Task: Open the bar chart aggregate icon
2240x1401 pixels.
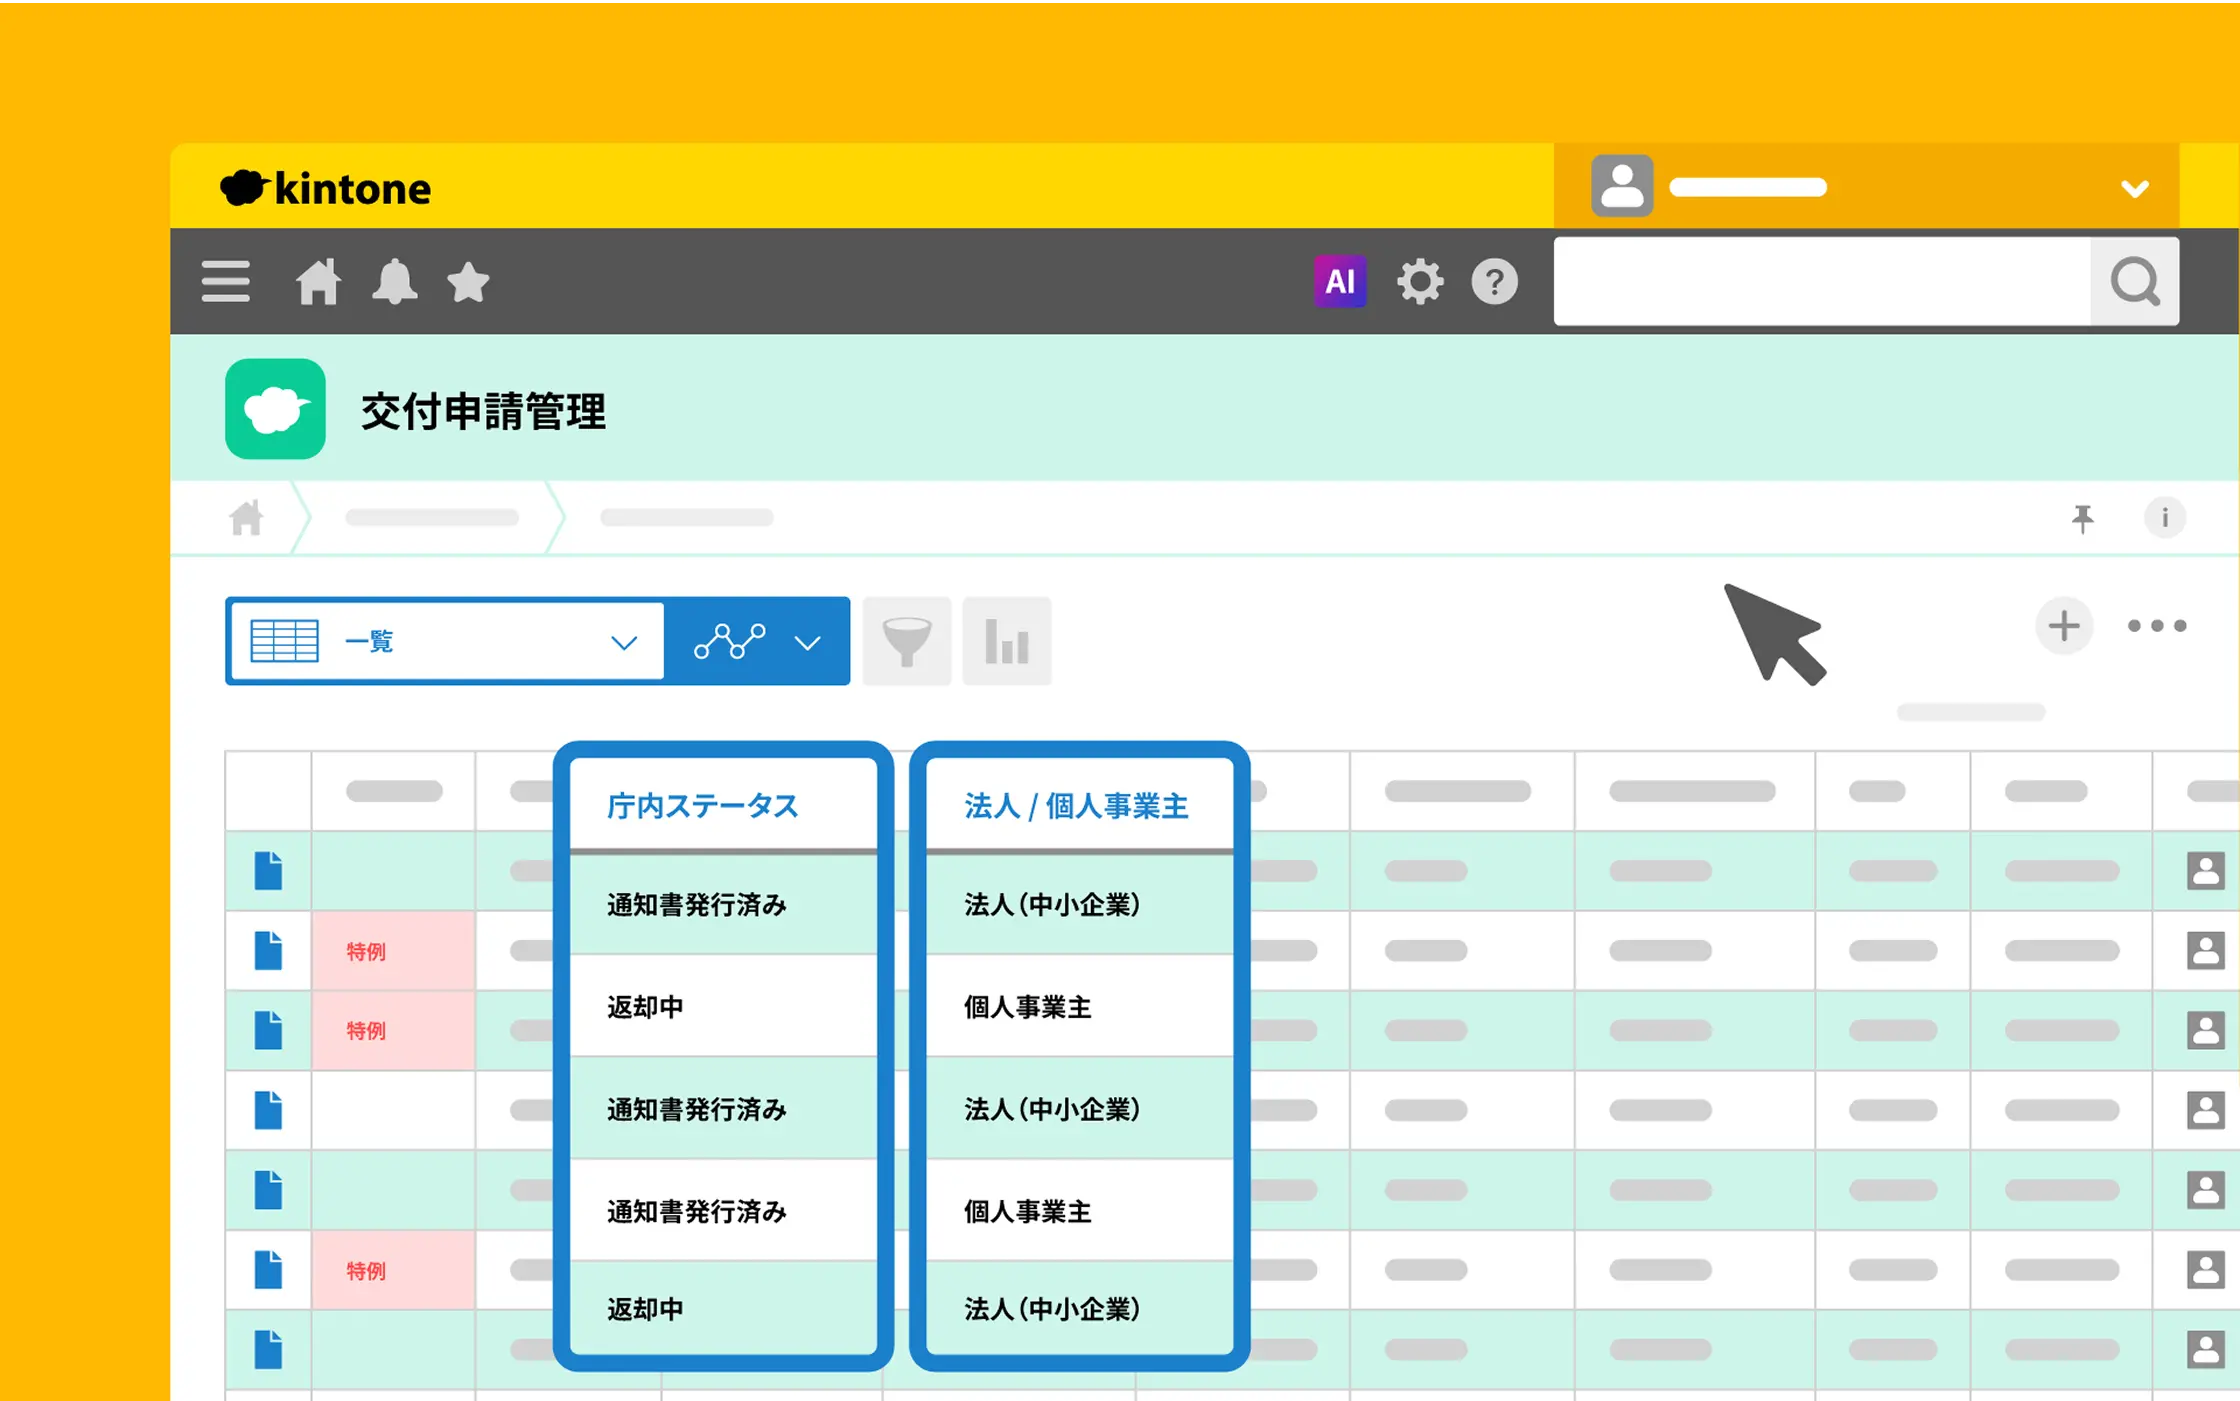Action: tap(1006, 641)
